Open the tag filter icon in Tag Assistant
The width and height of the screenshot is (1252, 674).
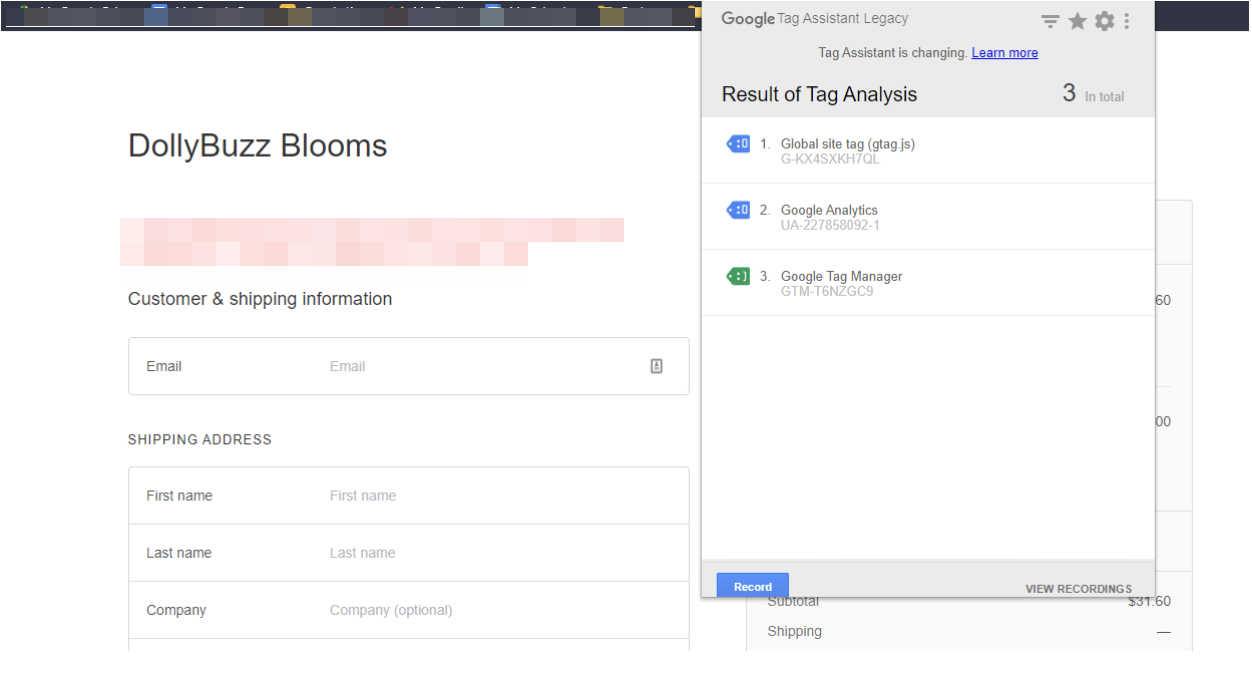(1050, 21)
